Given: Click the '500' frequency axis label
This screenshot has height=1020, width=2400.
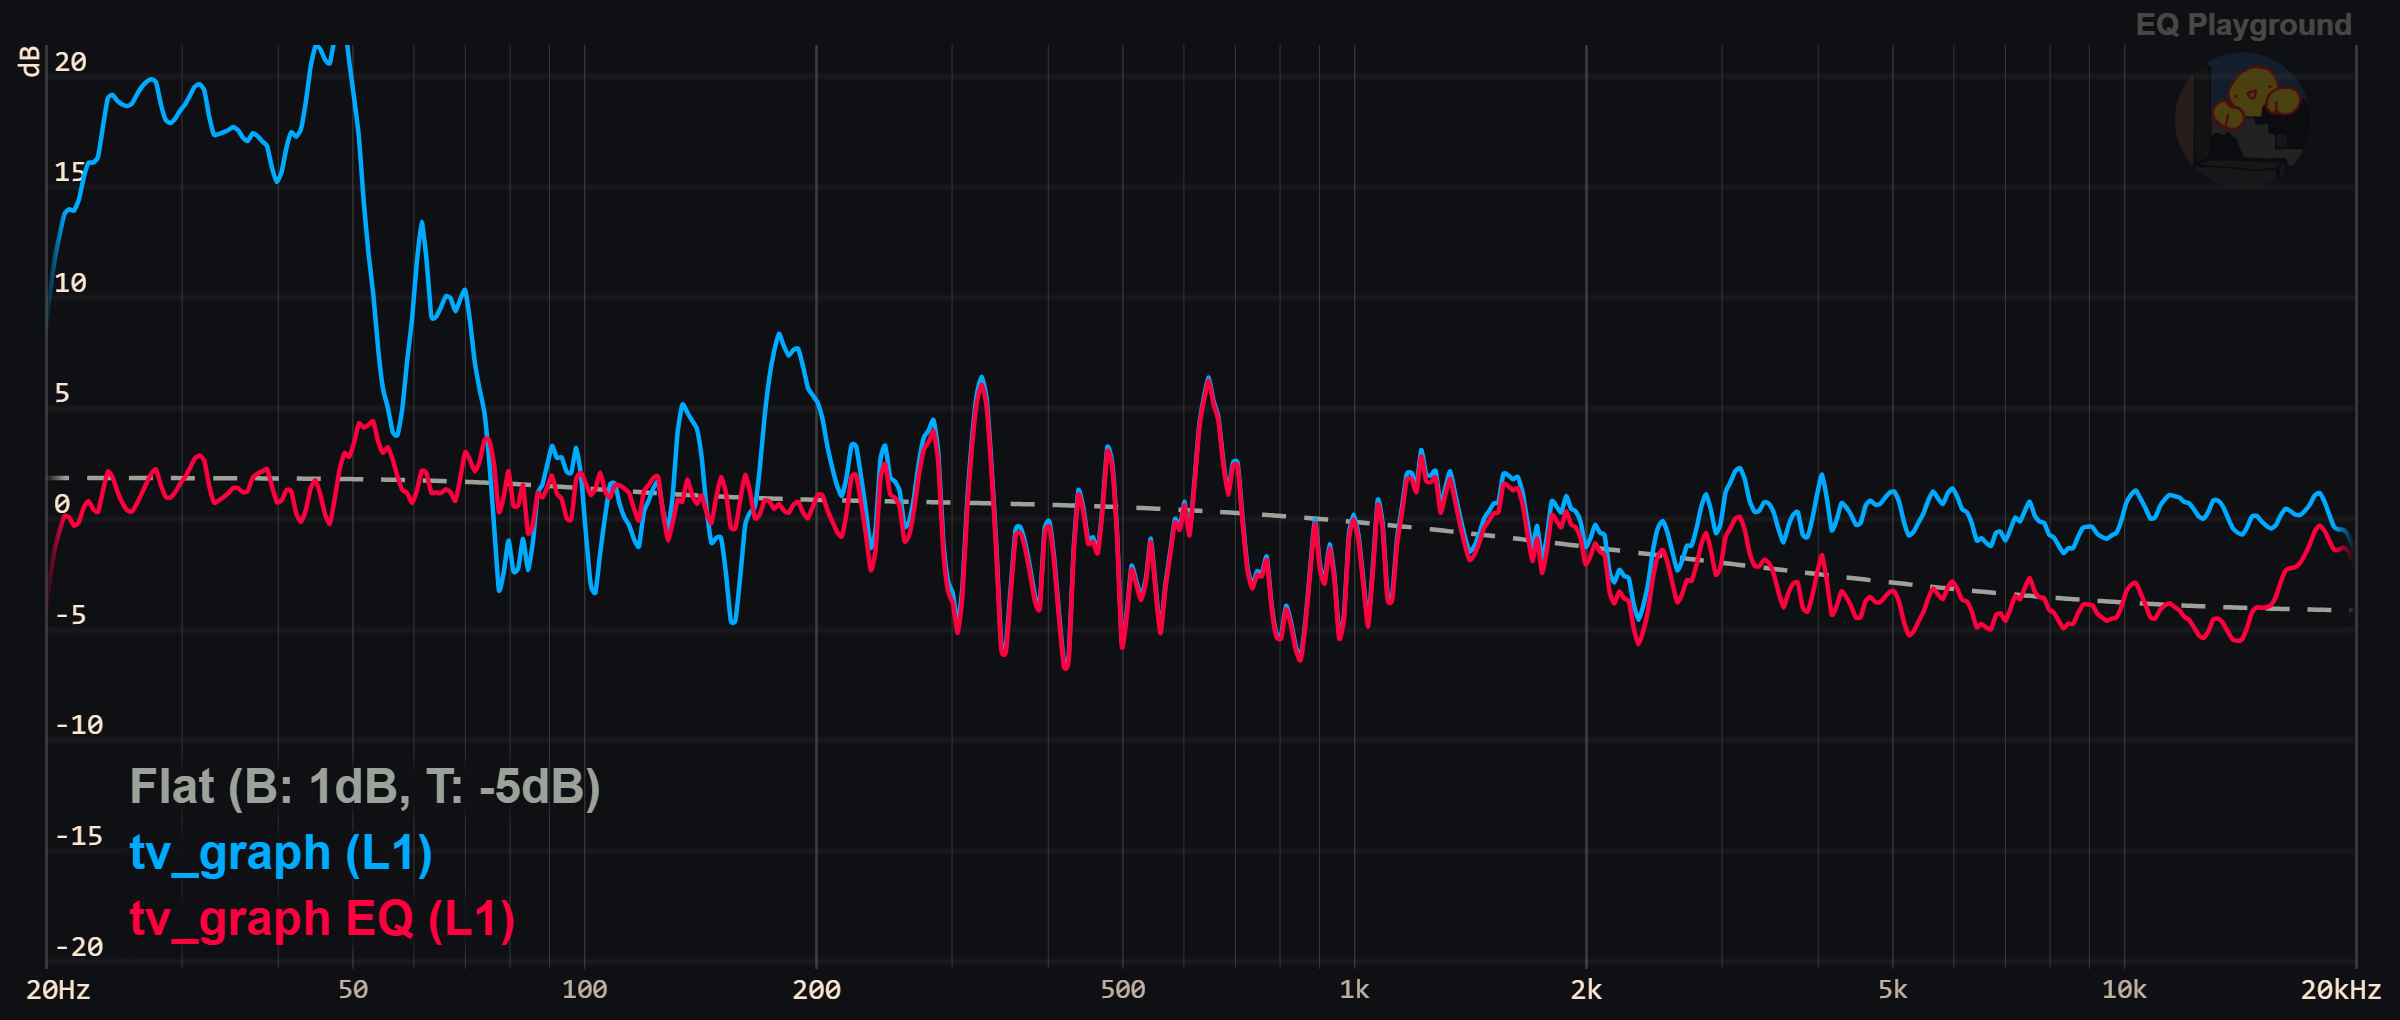Looking at the screenshot, I should 1123,990.
